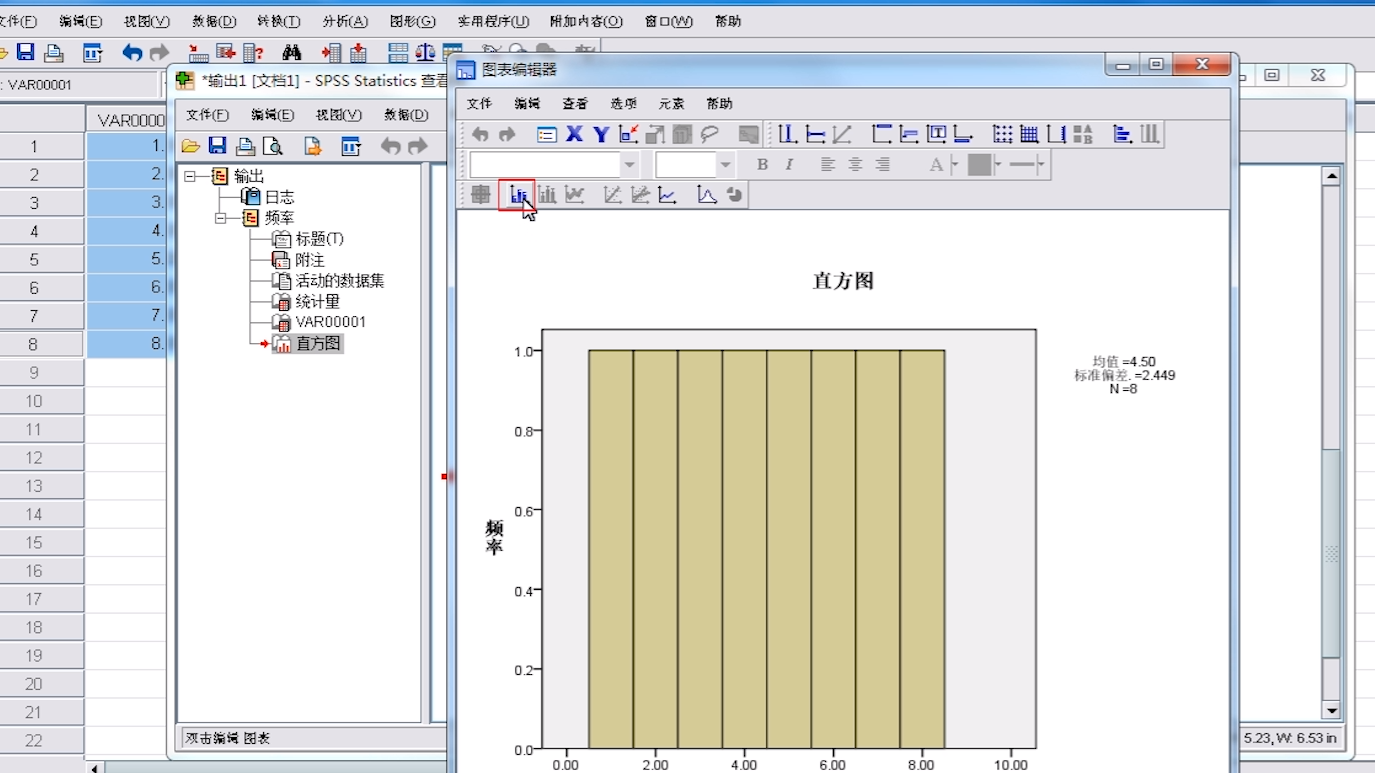Click the dotted grid lines icon
This screenshot has width=1375, height=773.
pyautogui.click(x=1003, y=134)
